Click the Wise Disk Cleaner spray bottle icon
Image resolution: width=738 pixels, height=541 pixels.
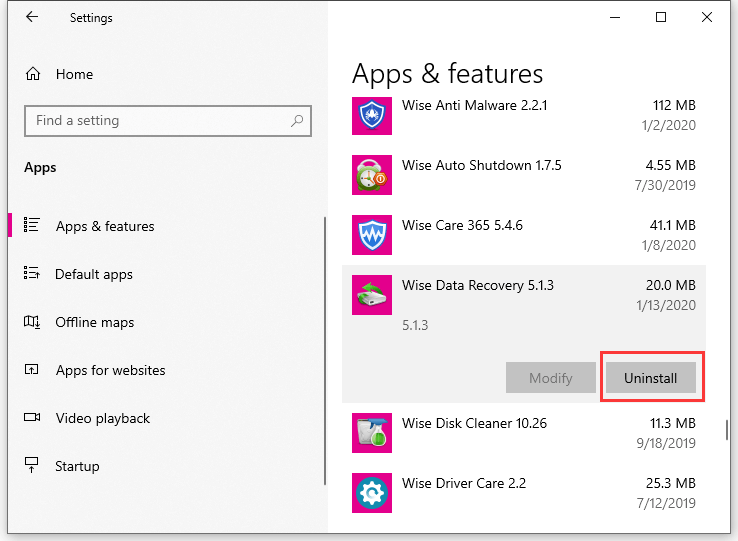coord(372,433)
